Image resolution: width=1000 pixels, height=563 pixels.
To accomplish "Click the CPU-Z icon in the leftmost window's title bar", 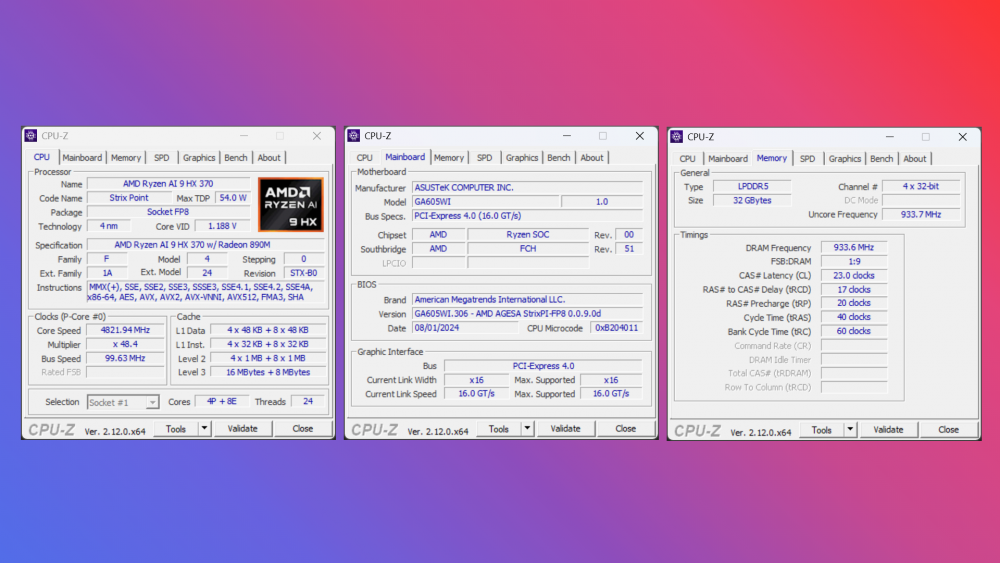I will point(31,136).
